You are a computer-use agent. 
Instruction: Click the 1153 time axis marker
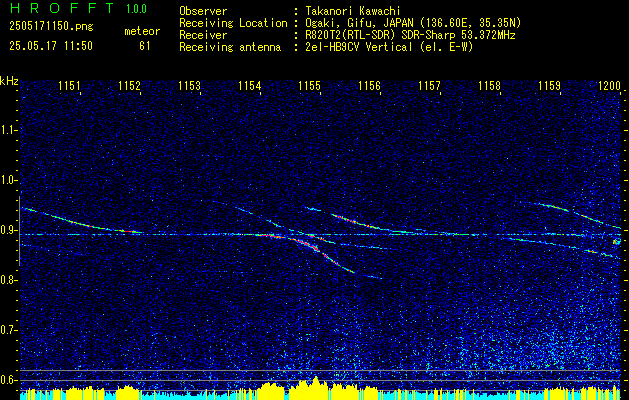coord(189,85)
